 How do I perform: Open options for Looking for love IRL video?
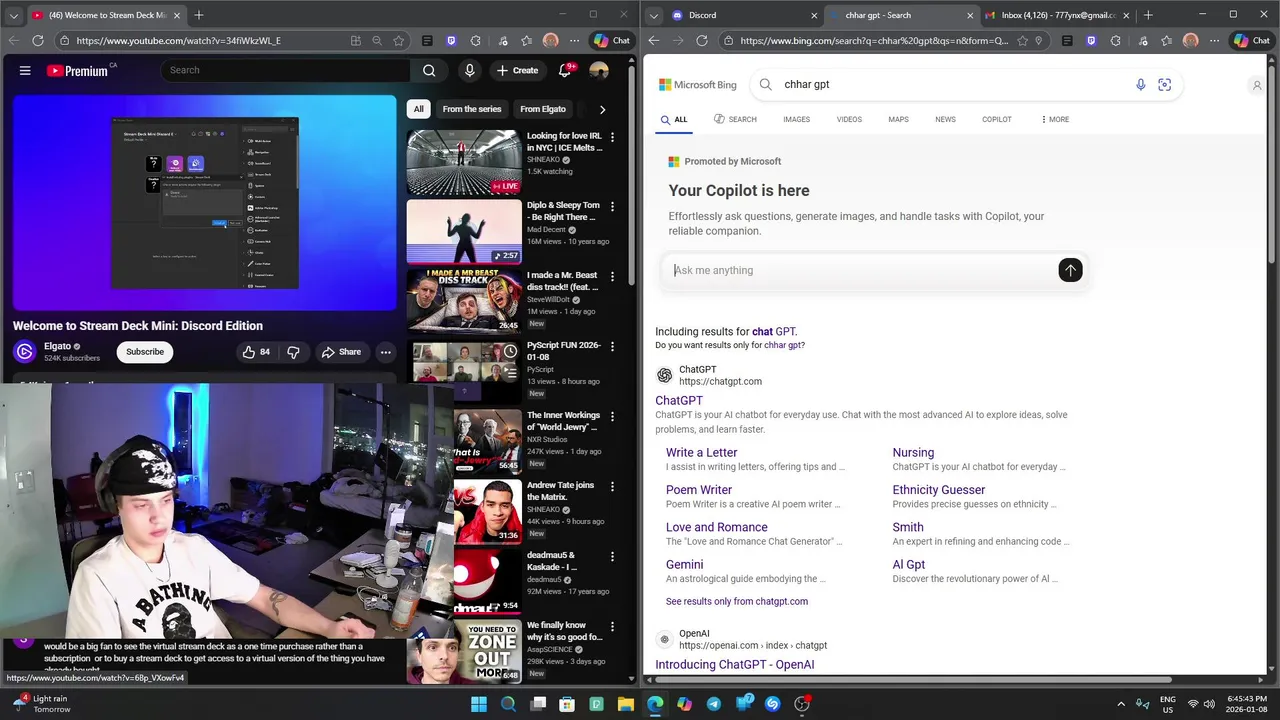613,137
